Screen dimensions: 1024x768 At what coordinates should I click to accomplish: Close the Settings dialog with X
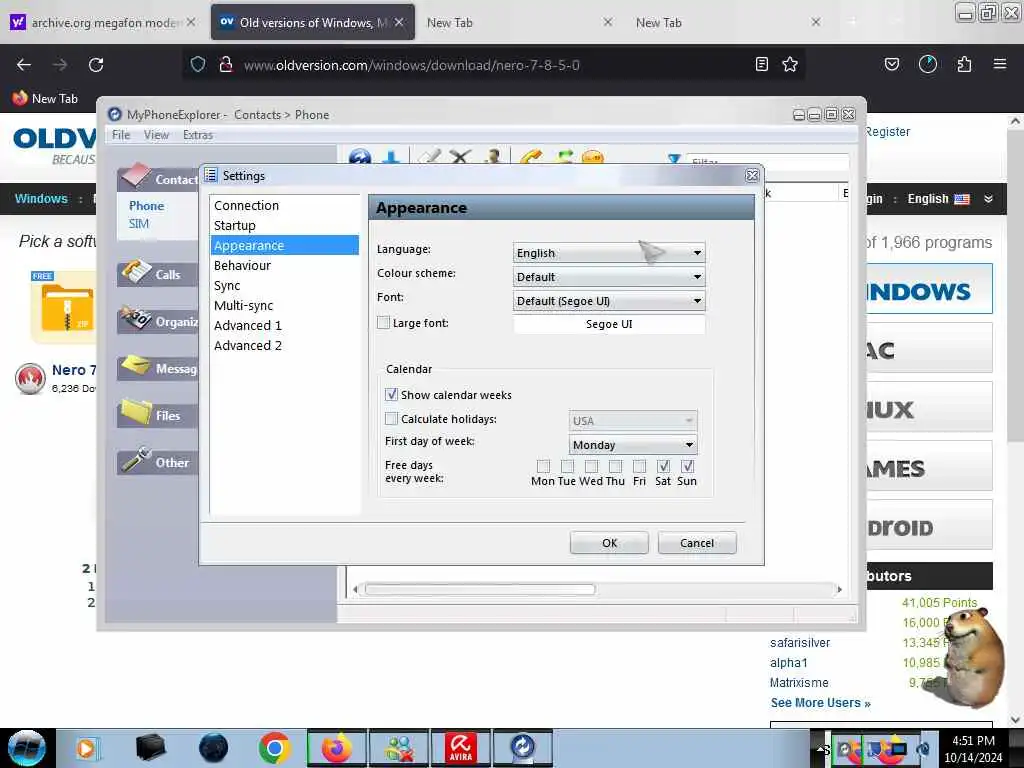752,175
